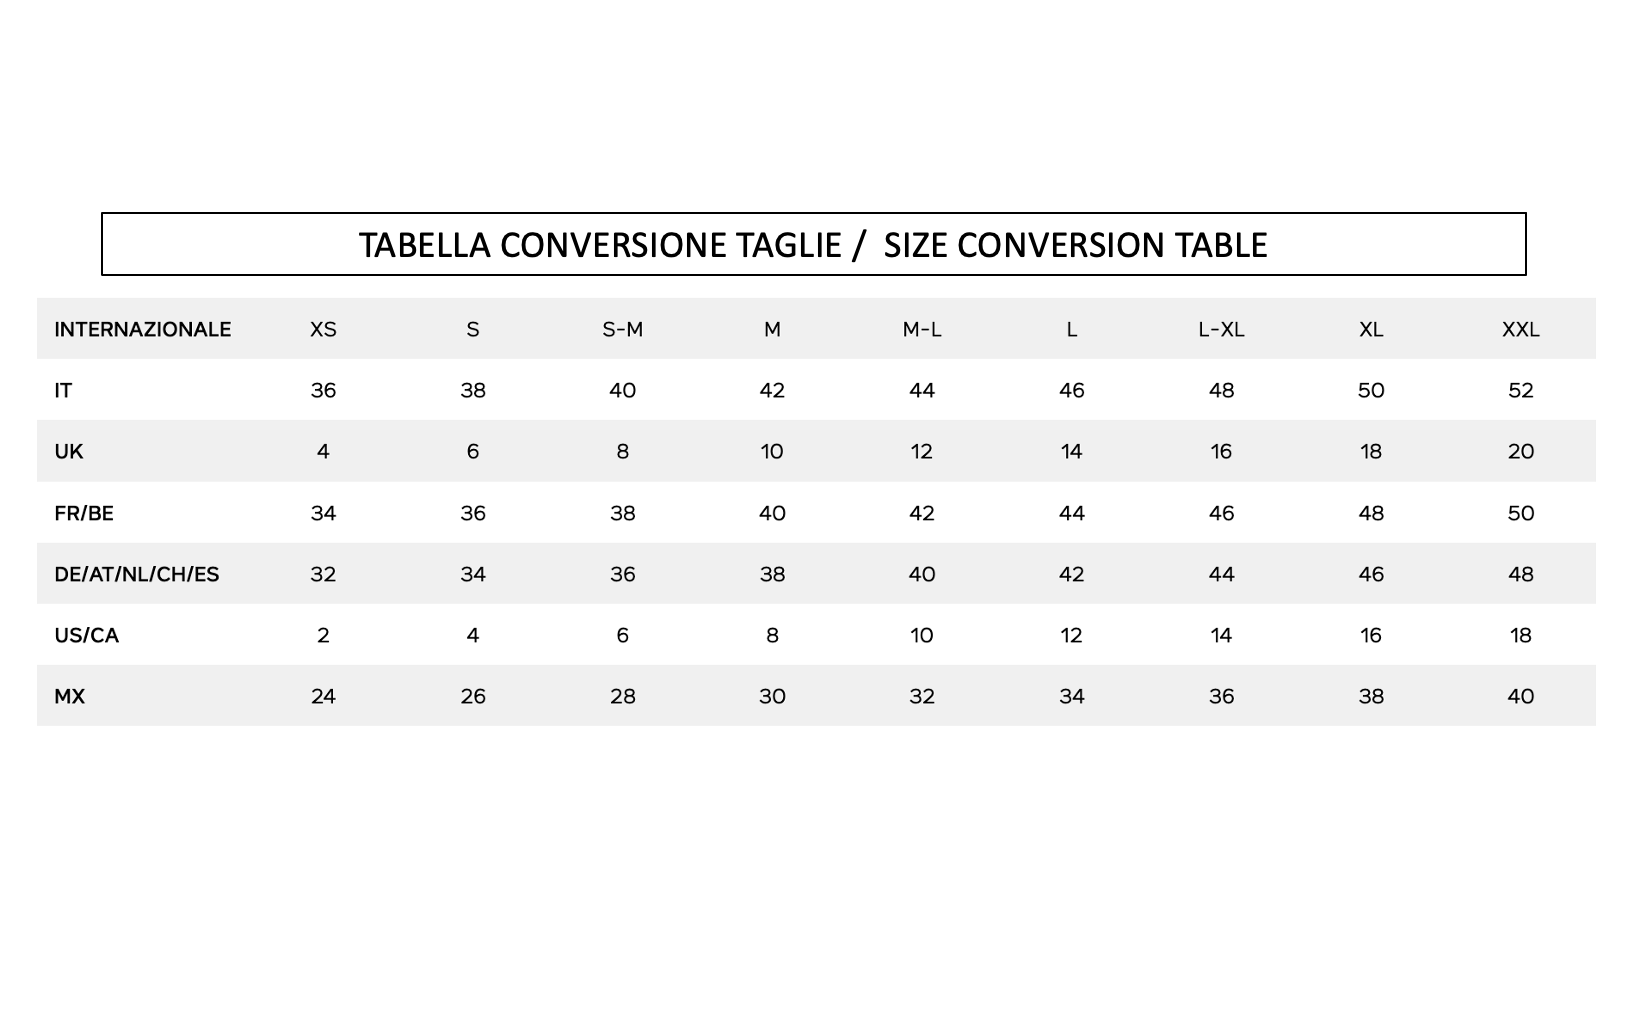The image size is (1631, 1031).
Task: Click UK size 18 under XL
Action: tap(1371, 452)
